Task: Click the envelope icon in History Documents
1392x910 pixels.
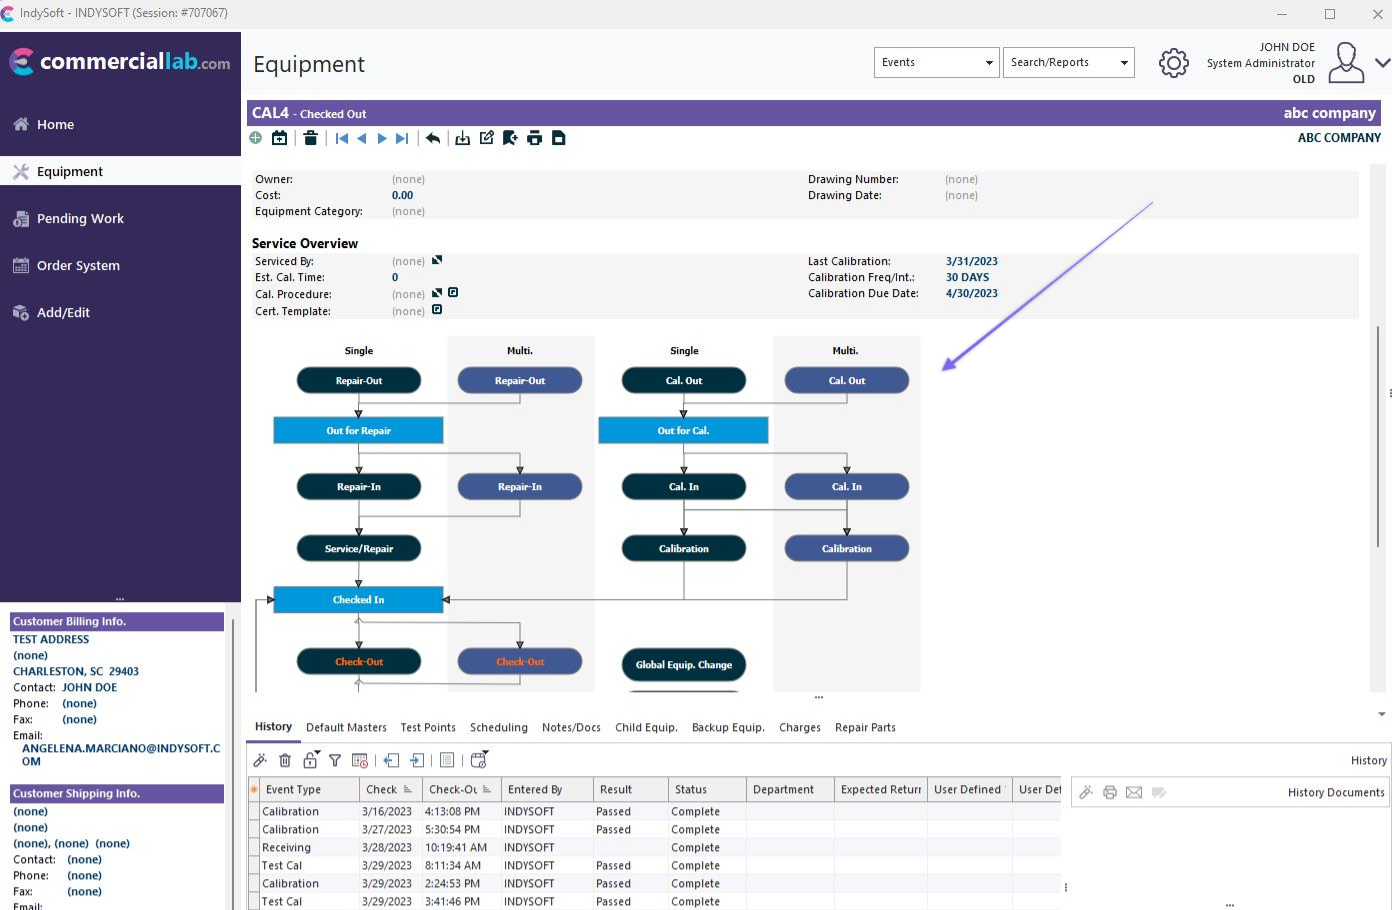Action: pyautogui.click(x=1134, y=792)
